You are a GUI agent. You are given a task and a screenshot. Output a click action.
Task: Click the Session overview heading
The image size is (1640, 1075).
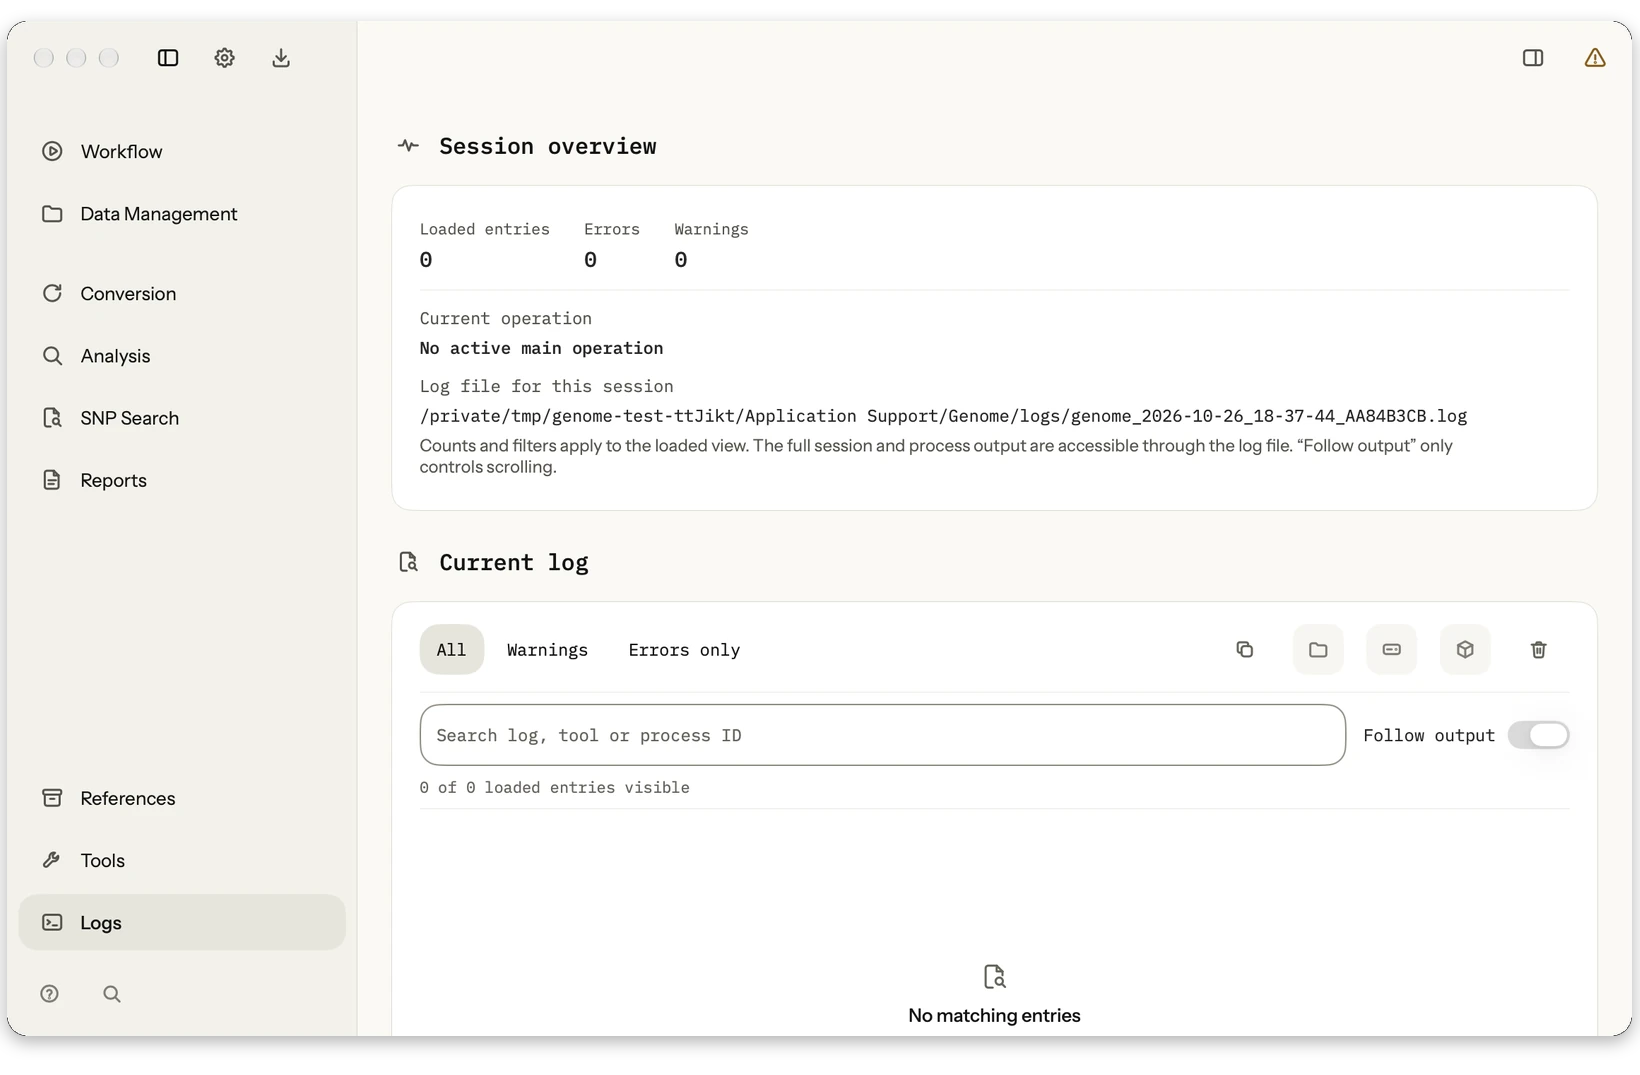pyautogui.click(x=548, y=146)
